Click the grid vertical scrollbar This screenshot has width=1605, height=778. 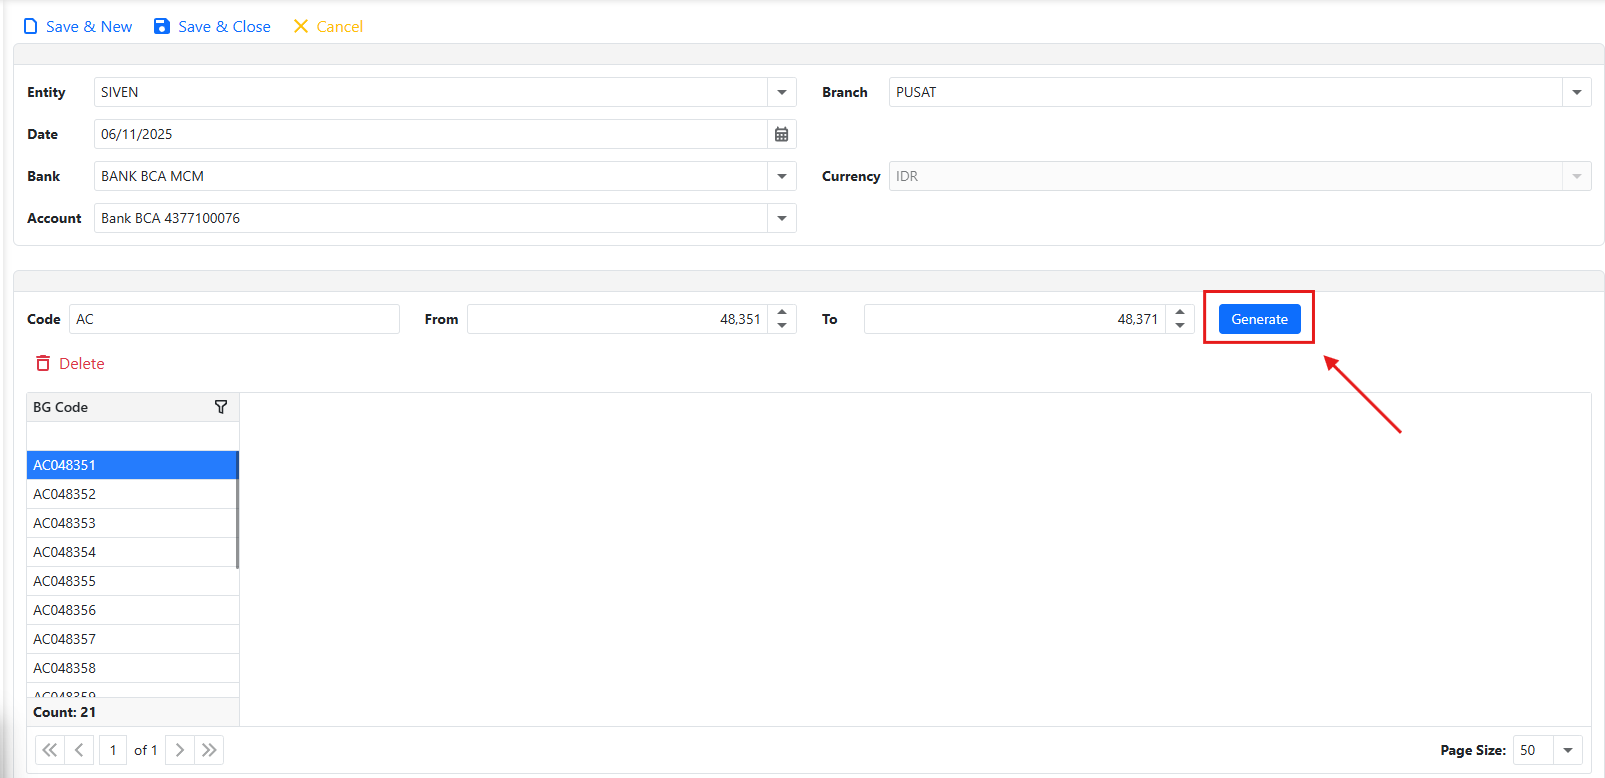click(237, 510)
